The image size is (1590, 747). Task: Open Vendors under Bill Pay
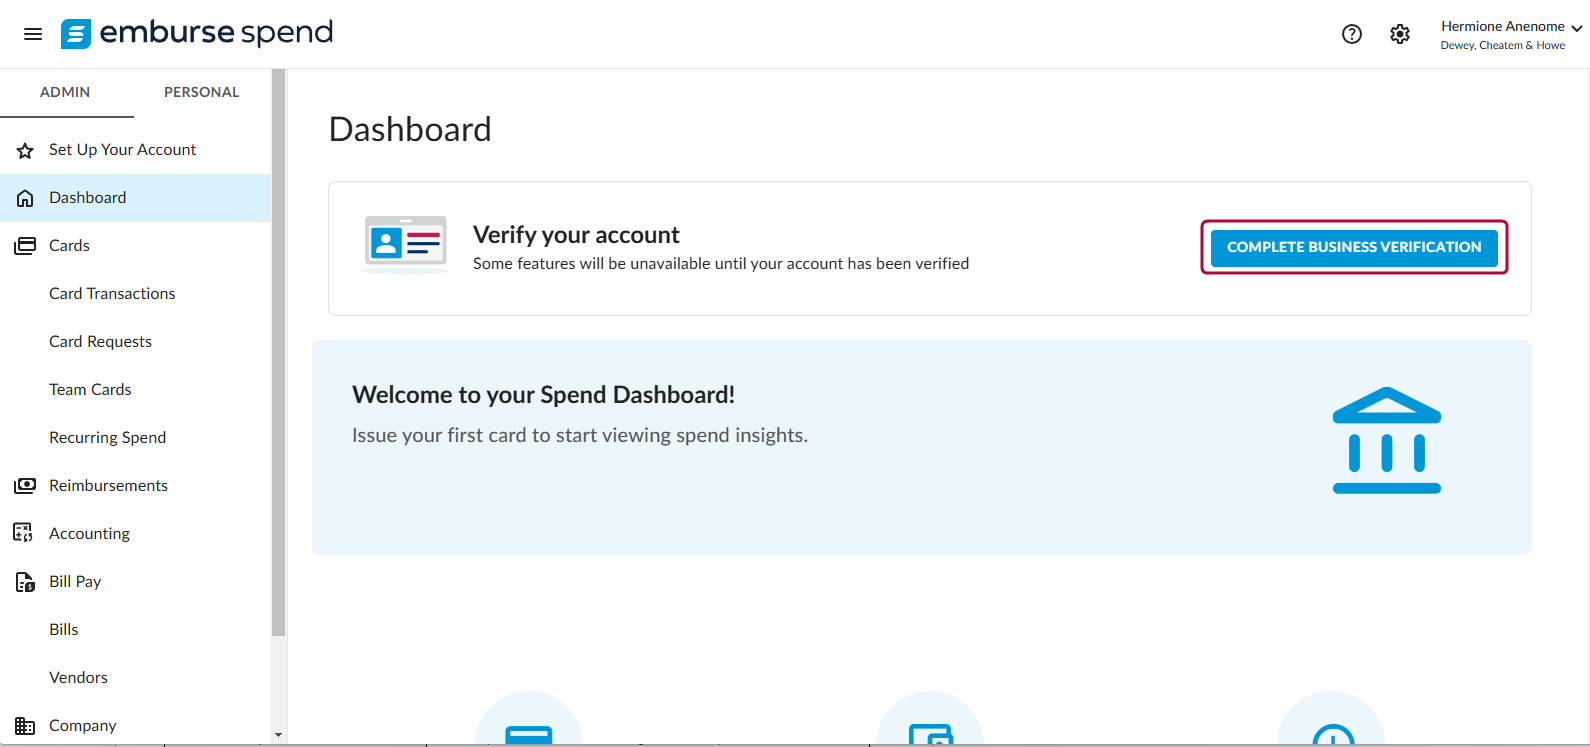78,678
